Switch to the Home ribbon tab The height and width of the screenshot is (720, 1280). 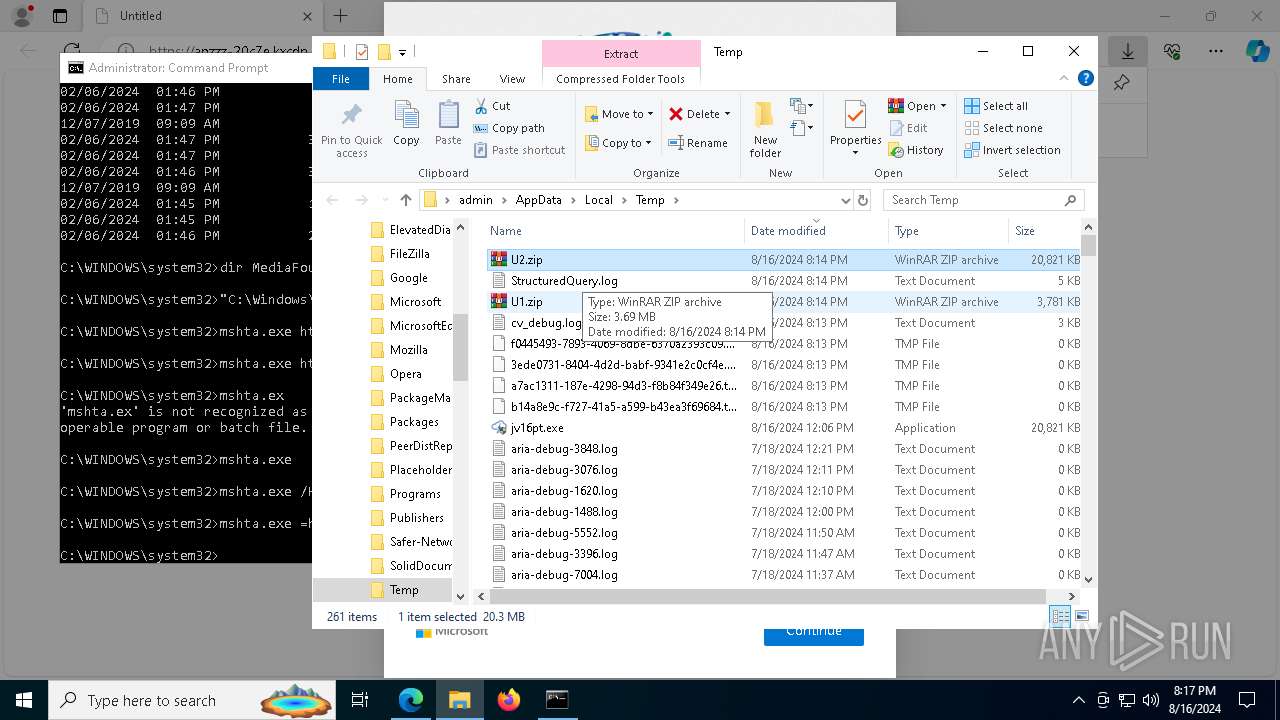[x=397, y=79]
